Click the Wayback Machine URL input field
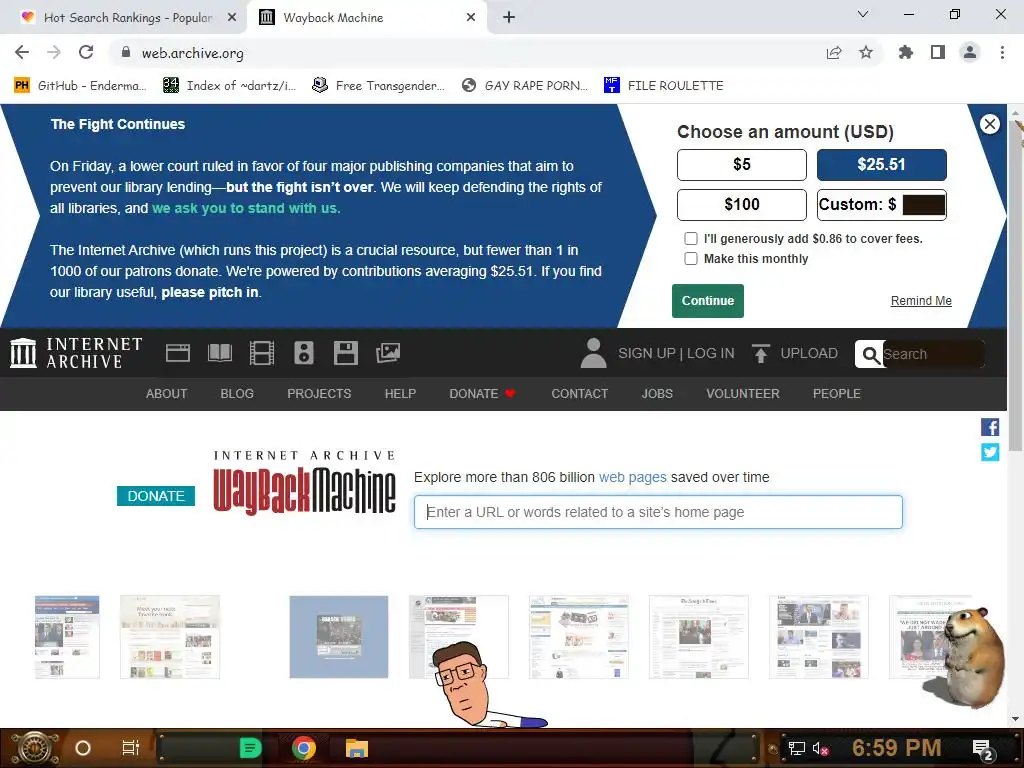This screenshot has width=1024, height=768. coord(658,512)
